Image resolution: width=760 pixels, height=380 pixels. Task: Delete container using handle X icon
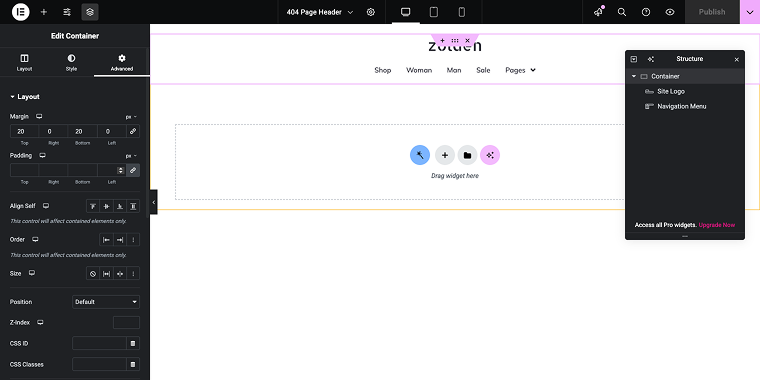coord(467,41)
